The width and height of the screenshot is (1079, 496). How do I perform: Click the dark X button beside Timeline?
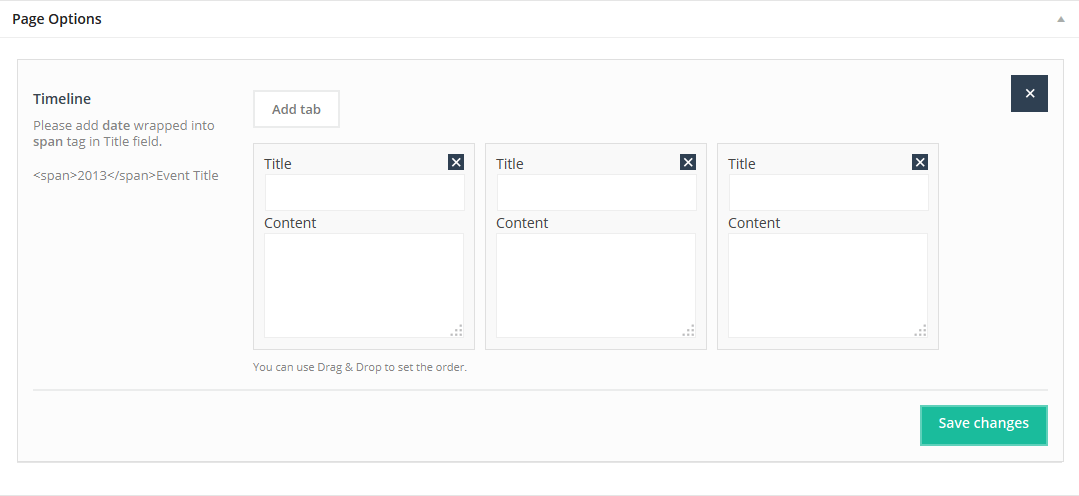1029,93
